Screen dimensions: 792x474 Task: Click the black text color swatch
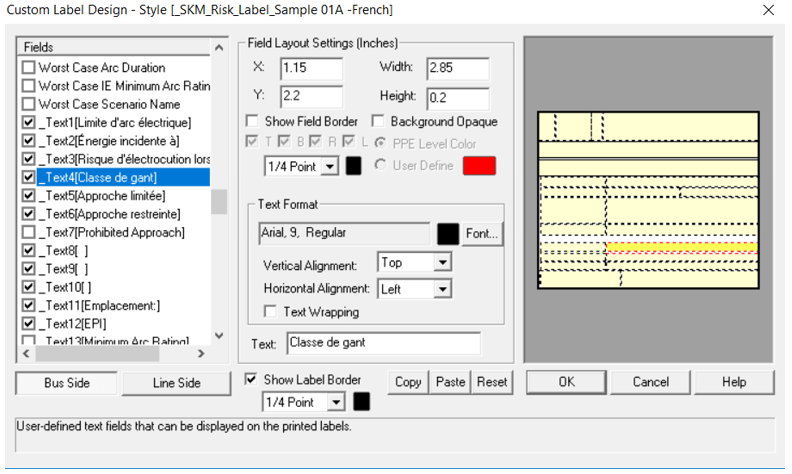pyautogui.click(x=448, y=234)
